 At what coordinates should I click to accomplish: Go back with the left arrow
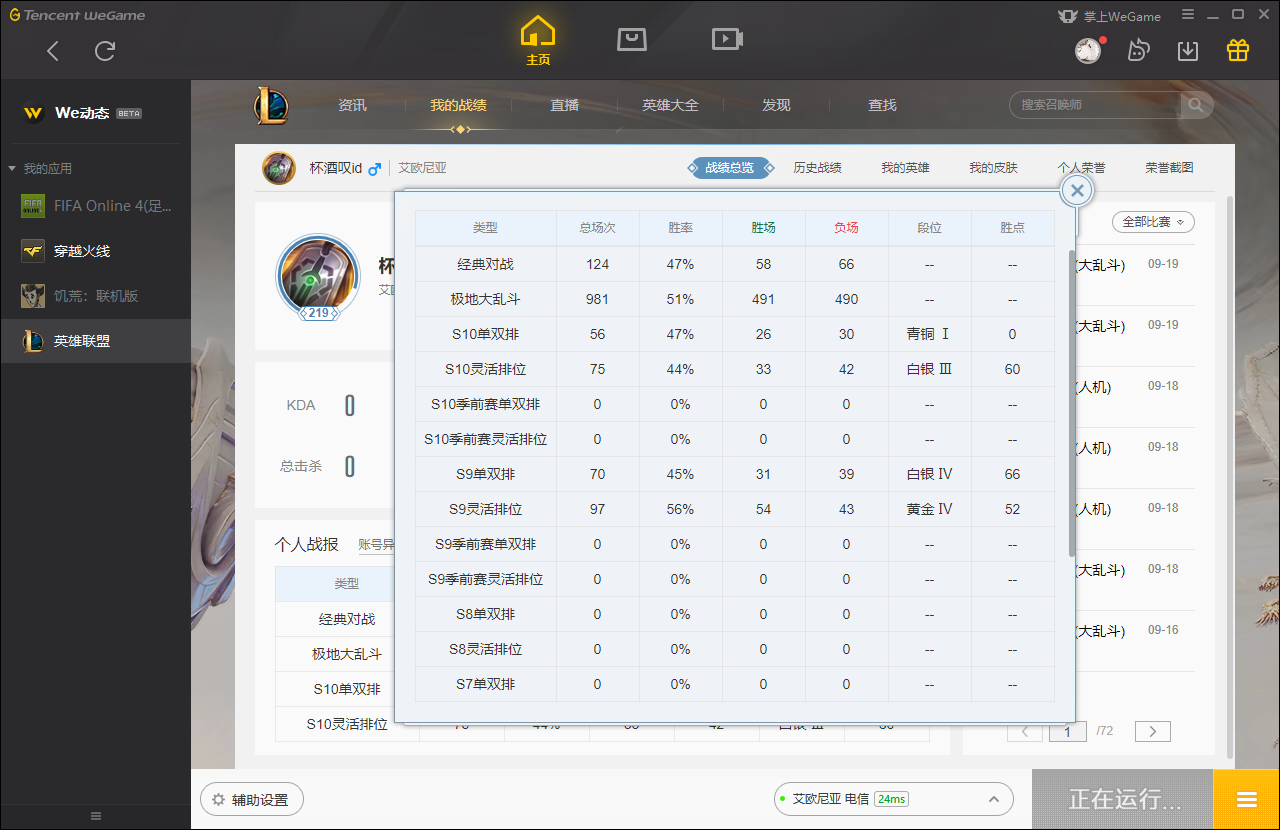(x=54, y=51)
